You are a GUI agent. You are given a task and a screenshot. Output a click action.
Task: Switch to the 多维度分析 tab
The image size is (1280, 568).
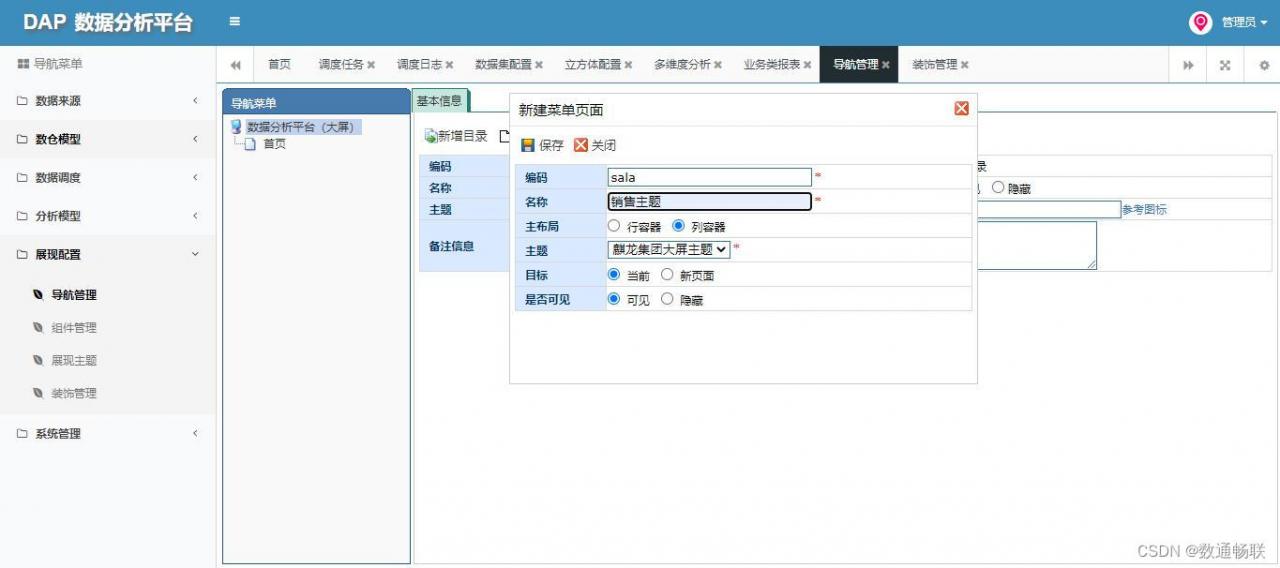(682, 65)
